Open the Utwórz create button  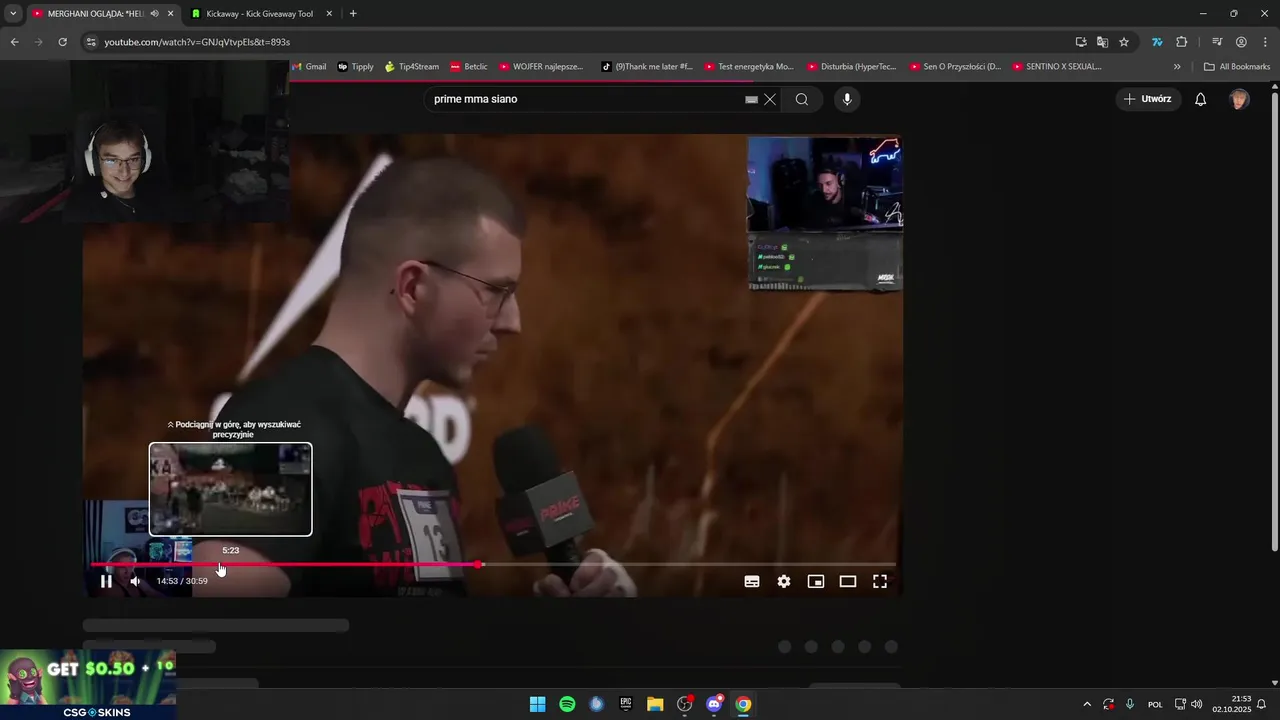coord(1148,99)
